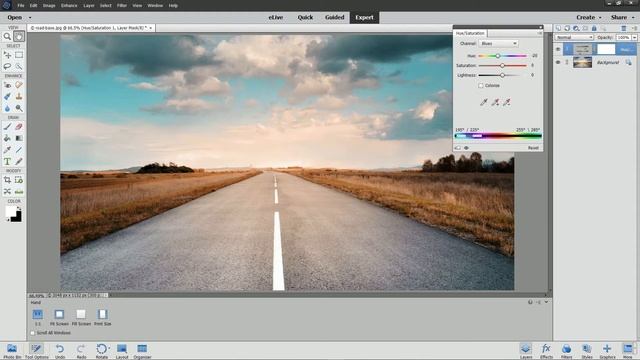Image resolution: width=640 pixels, height=360 pixels.
Task: Select the Custom Shape line tool
Action: (19, 150)
